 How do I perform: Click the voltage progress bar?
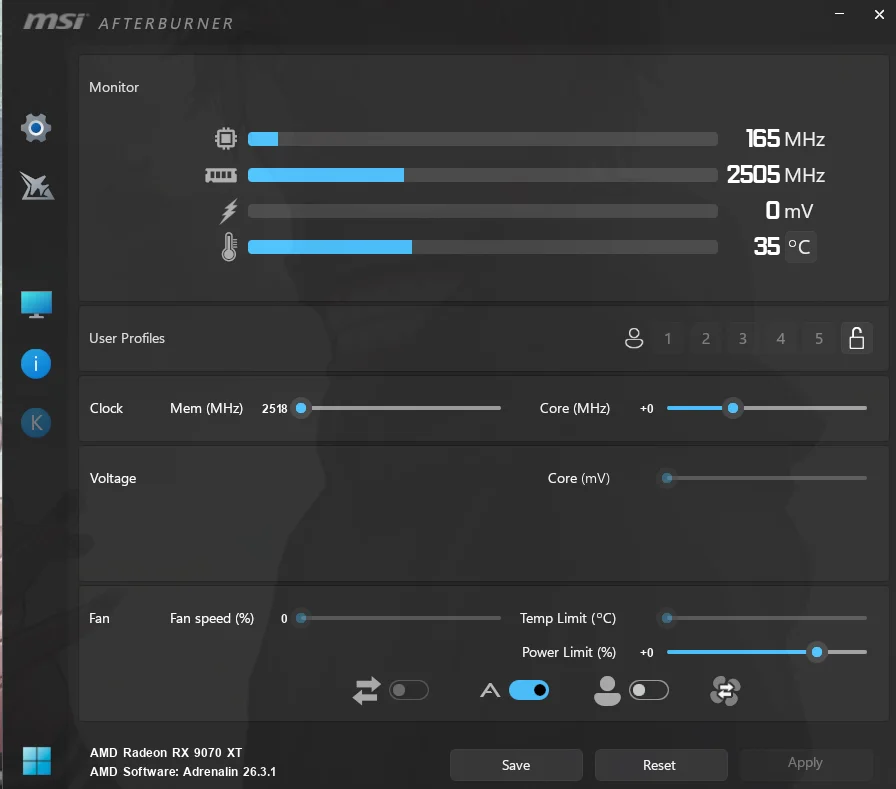[483, 211]
